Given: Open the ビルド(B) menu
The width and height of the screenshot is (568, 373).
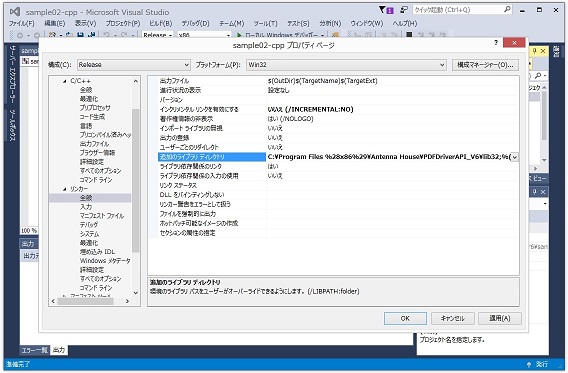Looking at the screenshot, I should pos(160,23).
